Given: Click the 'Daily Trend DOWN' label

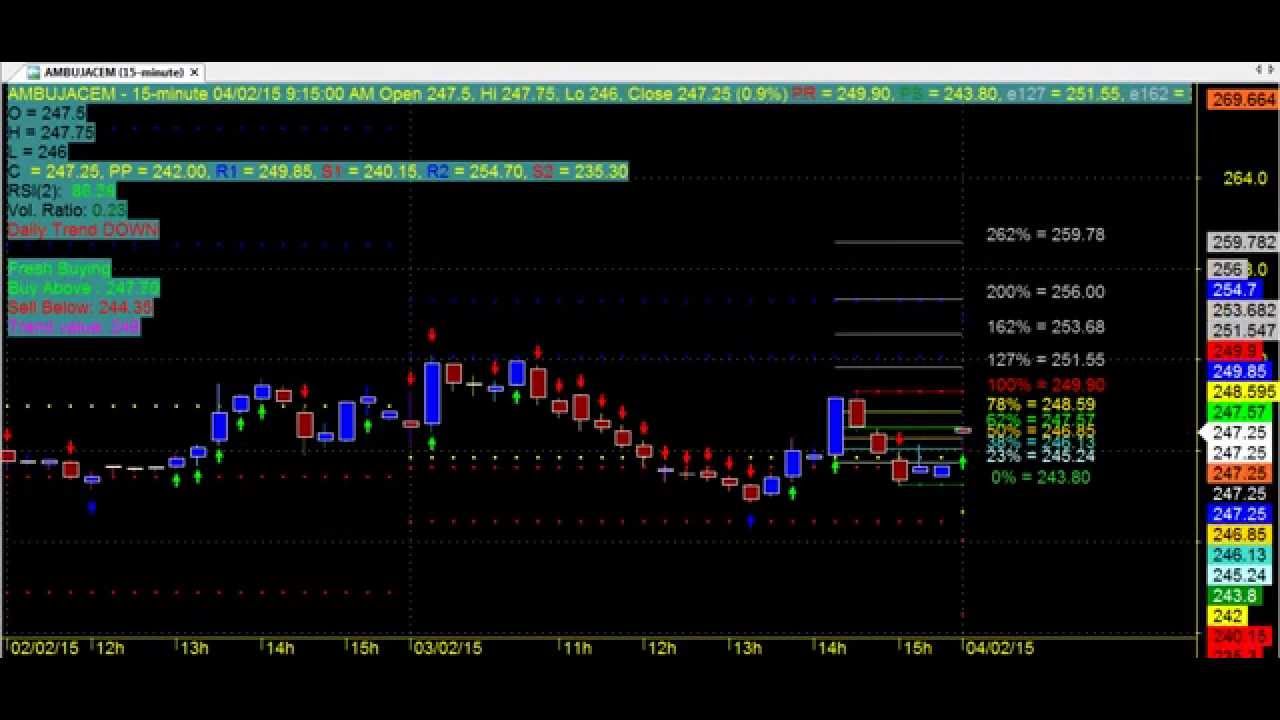Looking at the screenshot, I should [83, 229].
